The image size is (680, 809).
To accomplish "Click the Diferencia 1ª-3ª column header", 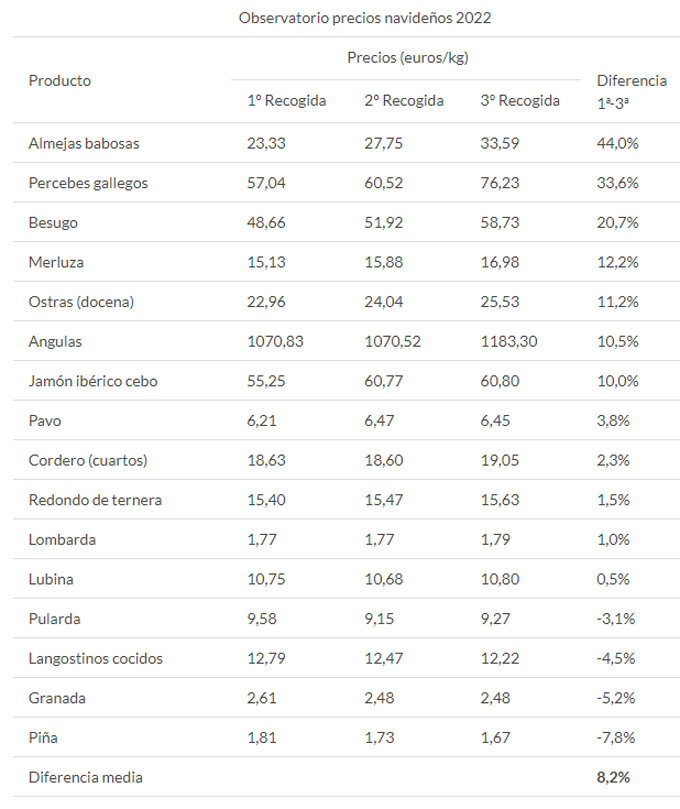I will (631, 90).
